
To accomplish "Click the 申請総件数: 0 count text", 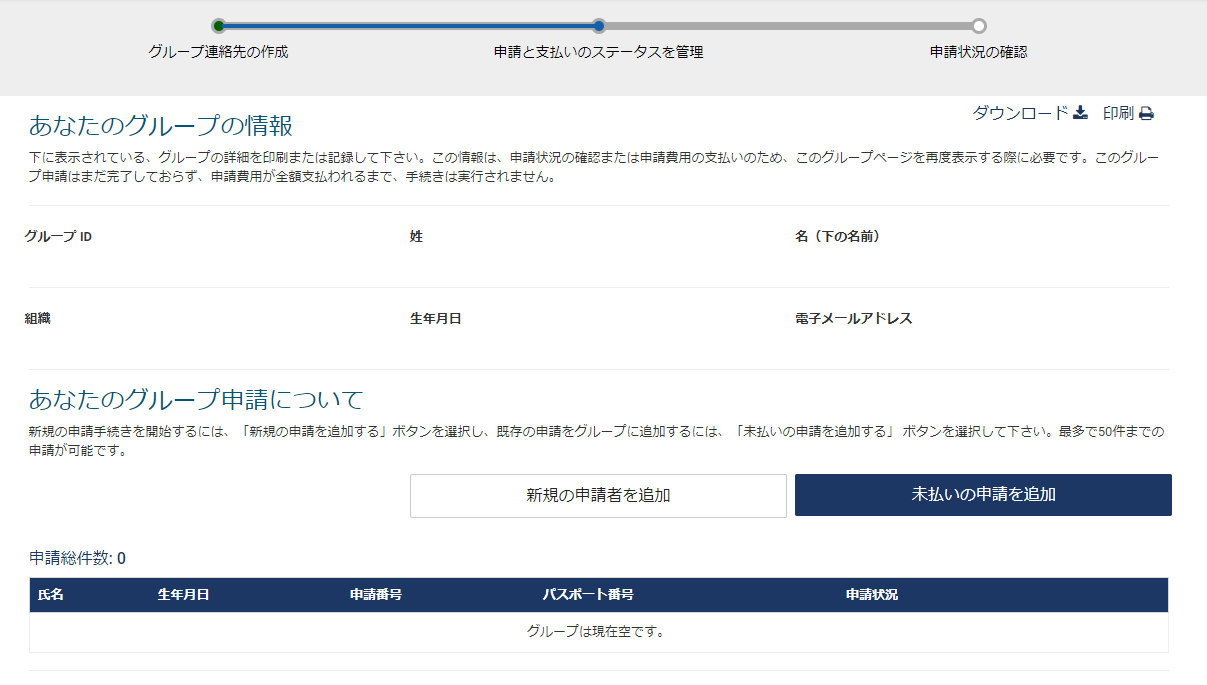I will click(x=77, y=558).
